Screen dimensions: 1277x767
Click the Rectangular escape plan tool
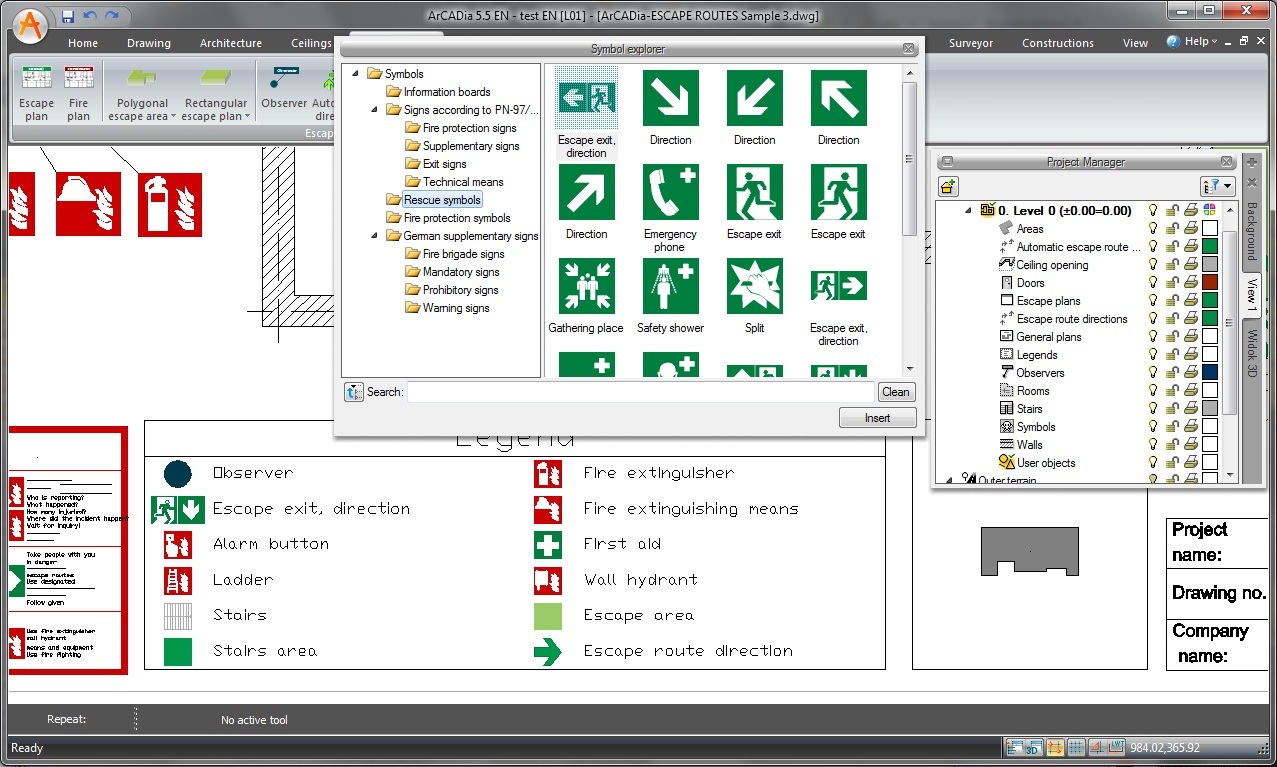coord(215,93)
